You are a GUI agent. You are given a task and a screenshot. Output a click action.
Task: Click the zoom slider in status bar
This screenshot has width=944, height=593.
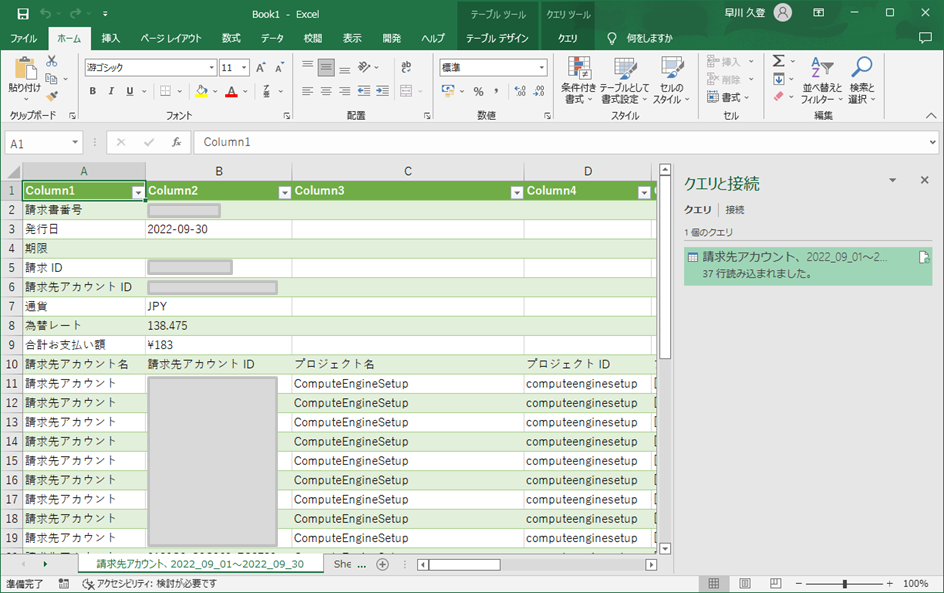pyautogui.click(x=845, y=583)
